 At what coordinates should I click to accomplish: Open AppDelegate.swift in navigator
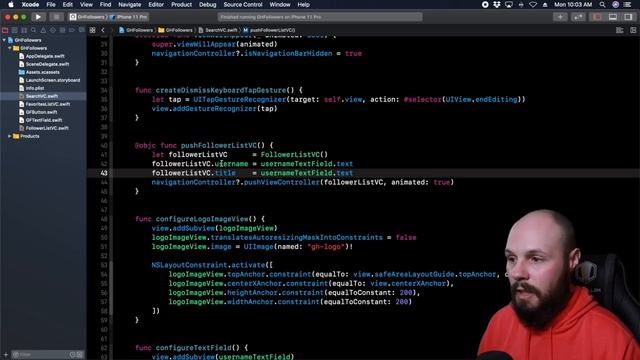click(x=42, y=56)
